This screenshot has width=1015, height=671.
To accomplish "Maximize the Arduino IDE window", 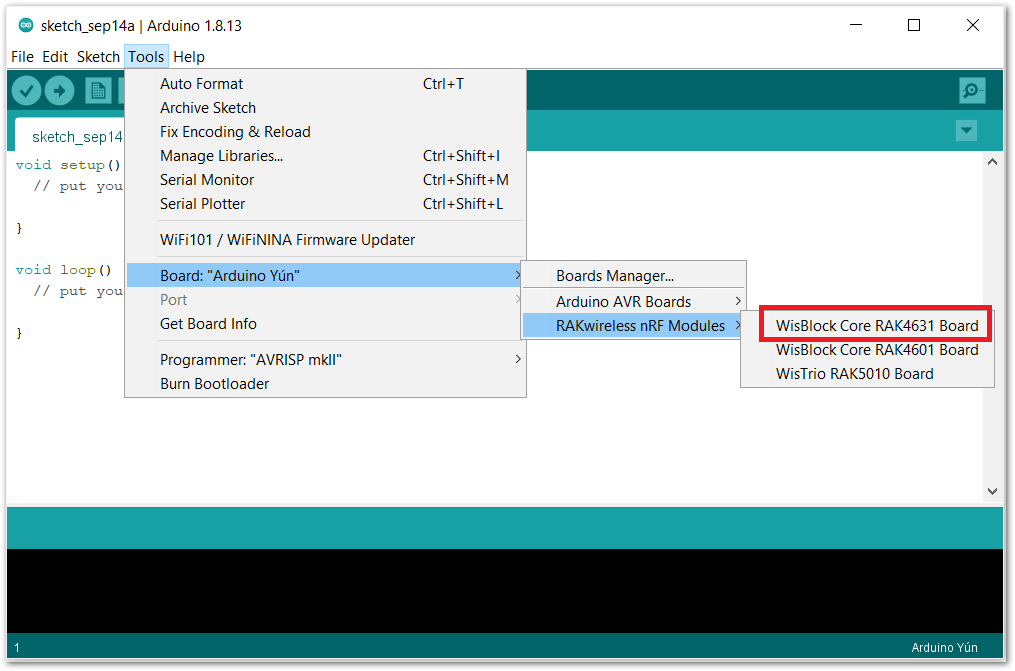I will click(x=914, y=25).
